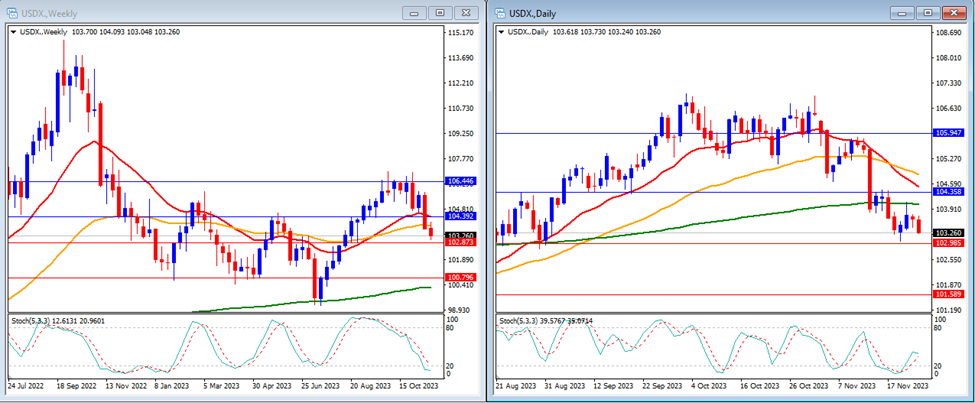Image resolution: width=975 pixels, height=403 pixels.
Task: Click the USDX Weekly window system icon
Action: pyautogui.click(x=14, y=13)
